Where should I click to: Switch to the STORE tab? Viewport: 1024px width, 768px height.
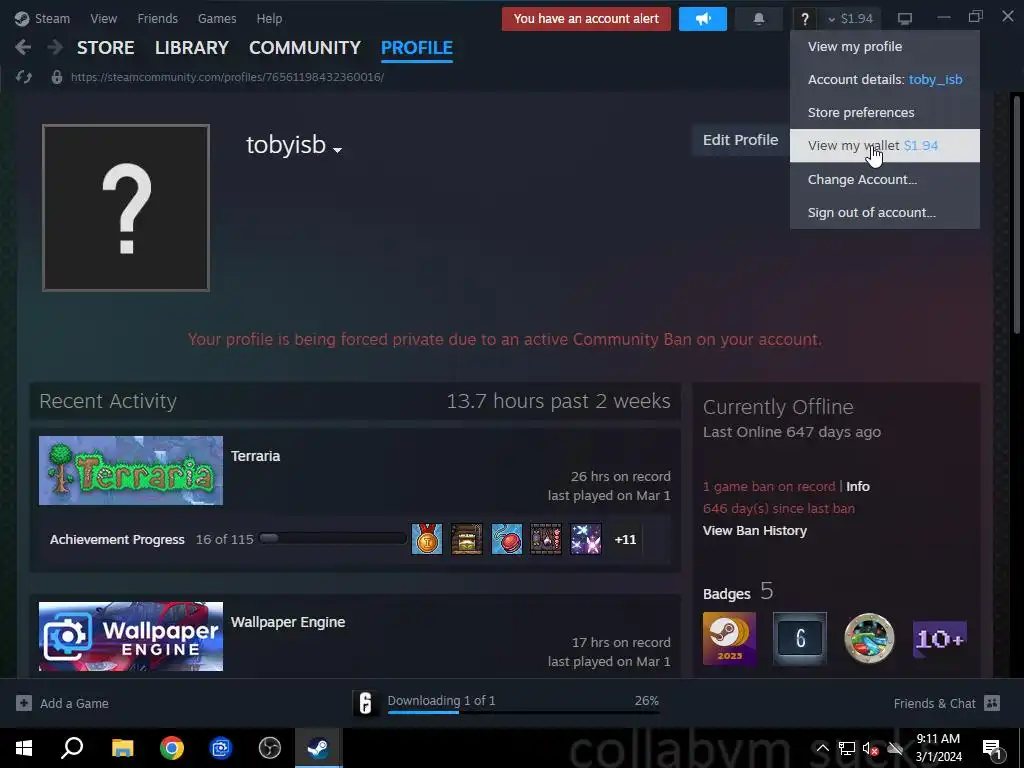coord(106,48)
